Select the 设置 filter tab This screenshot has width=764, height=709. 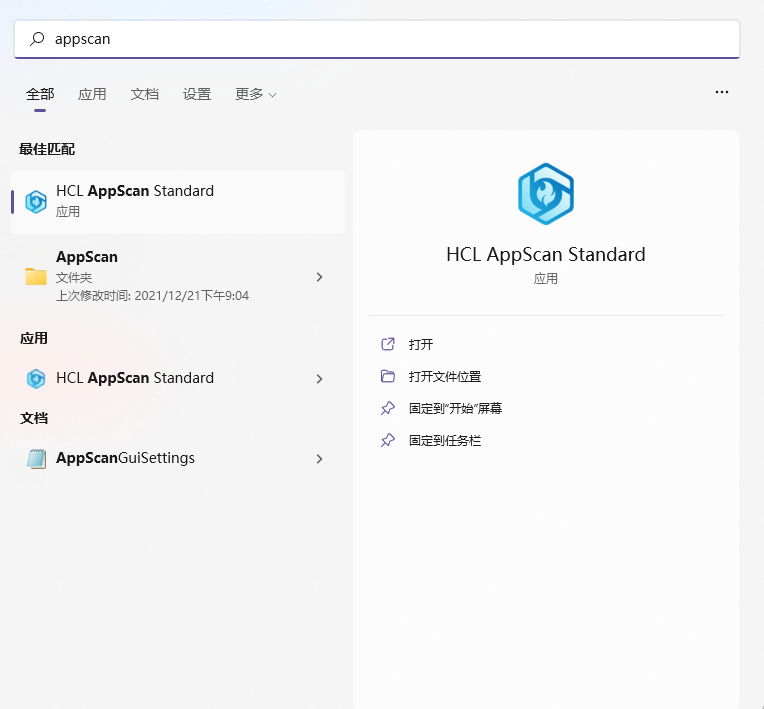click(197, 94)
